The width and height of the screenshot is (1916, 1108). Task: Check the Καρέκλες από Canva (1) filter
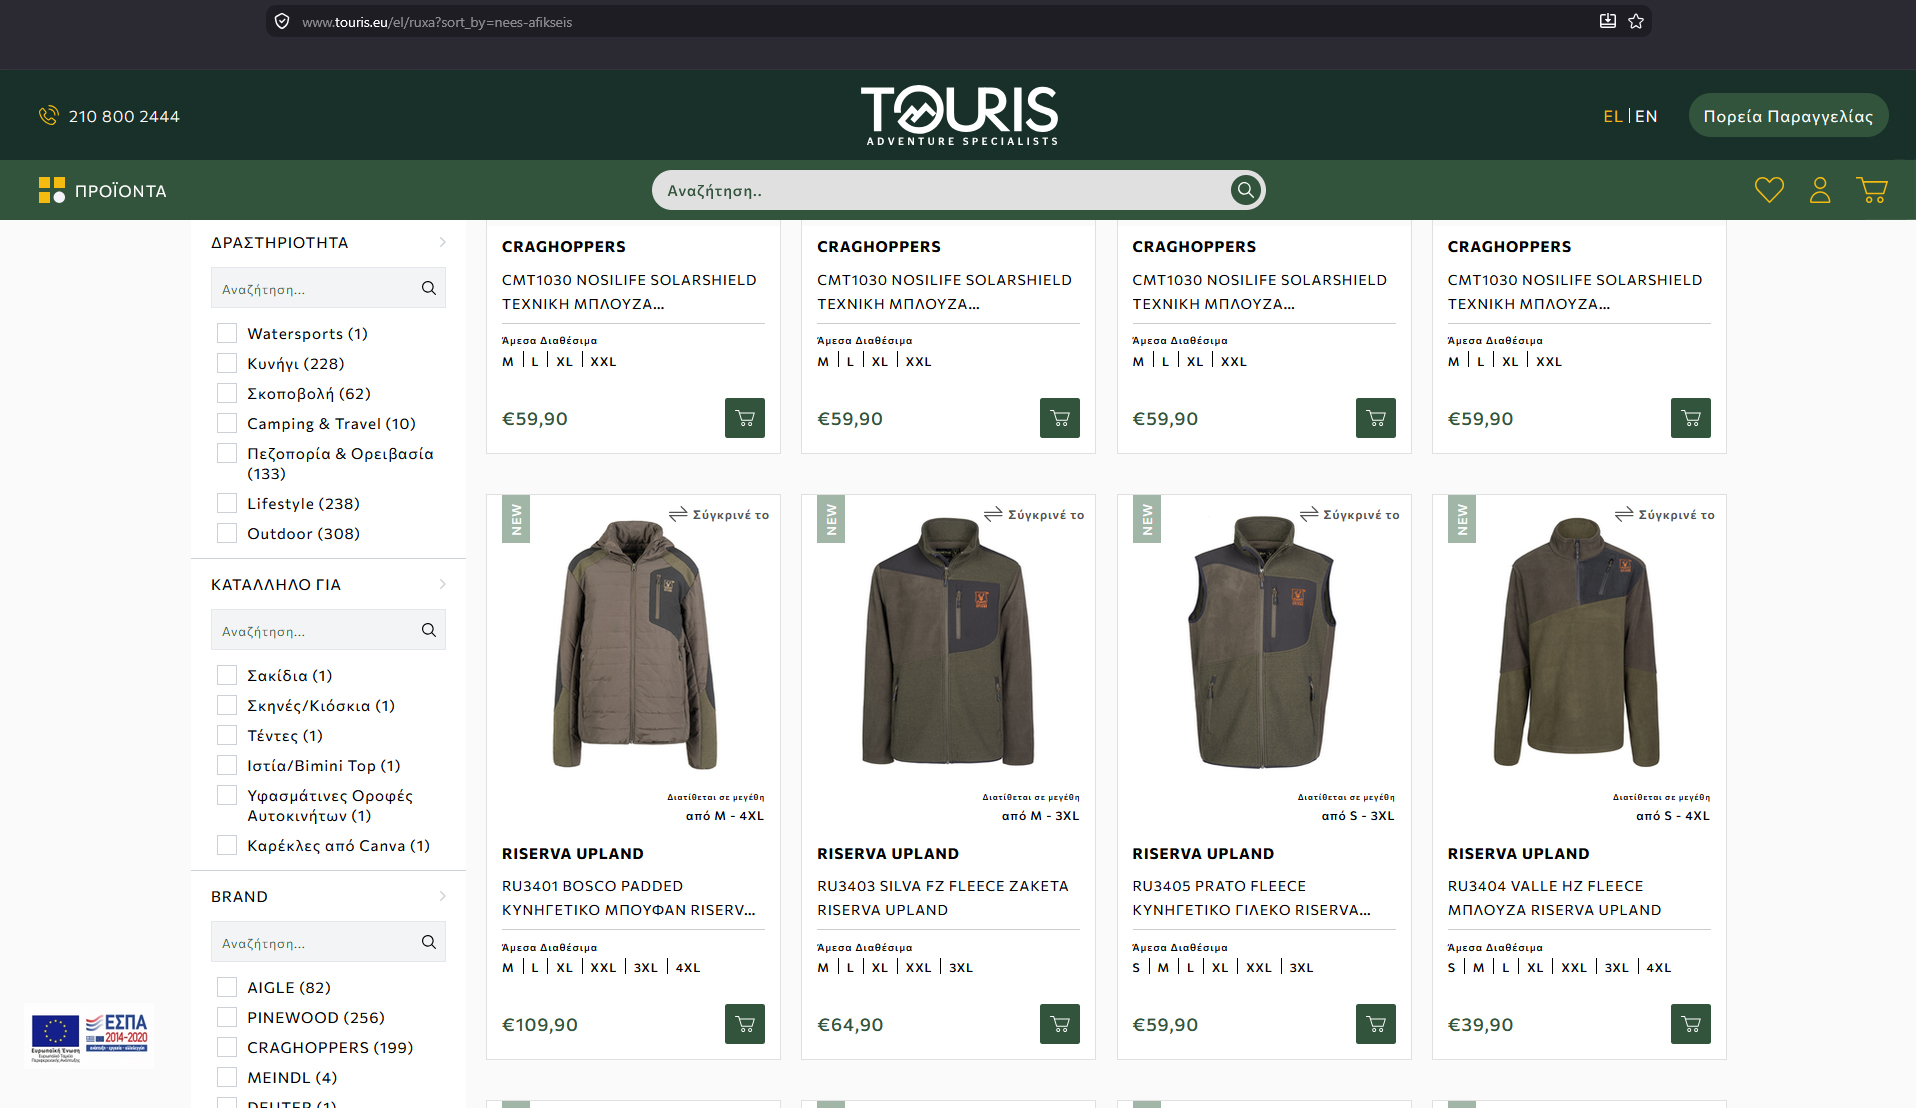(x=227, y=845)
